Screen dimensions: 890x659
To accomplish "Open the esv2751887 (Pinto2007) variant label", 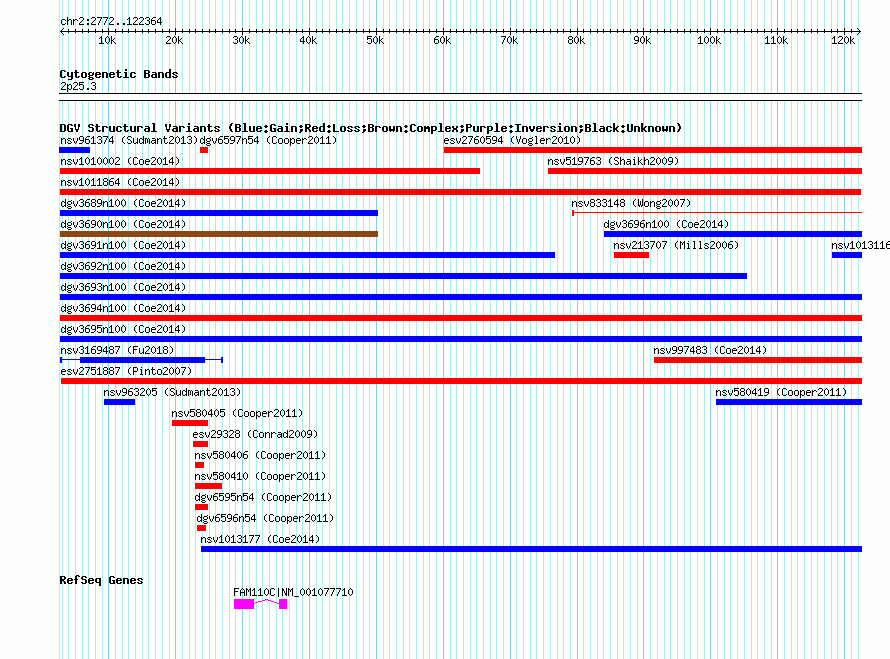I will tap(126, 371).
